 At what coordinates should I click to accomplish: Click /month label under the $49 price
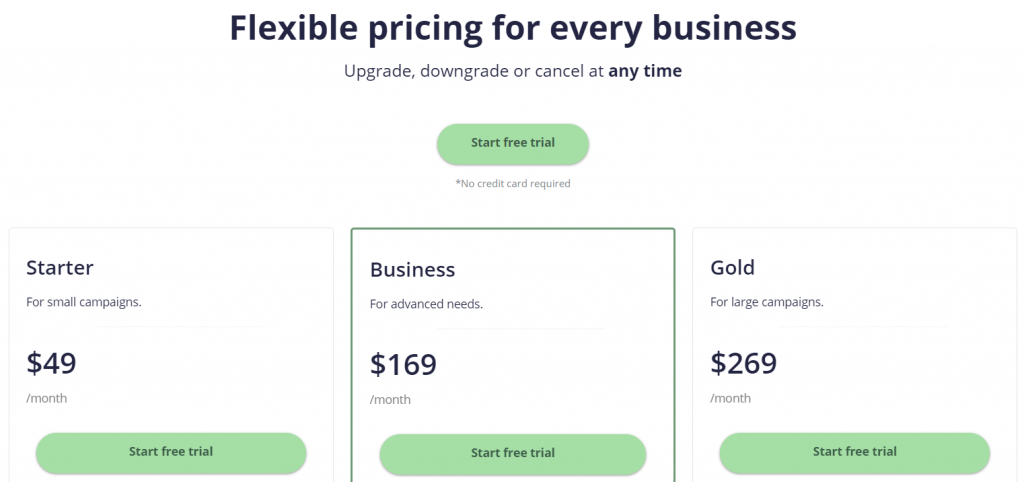47,398
